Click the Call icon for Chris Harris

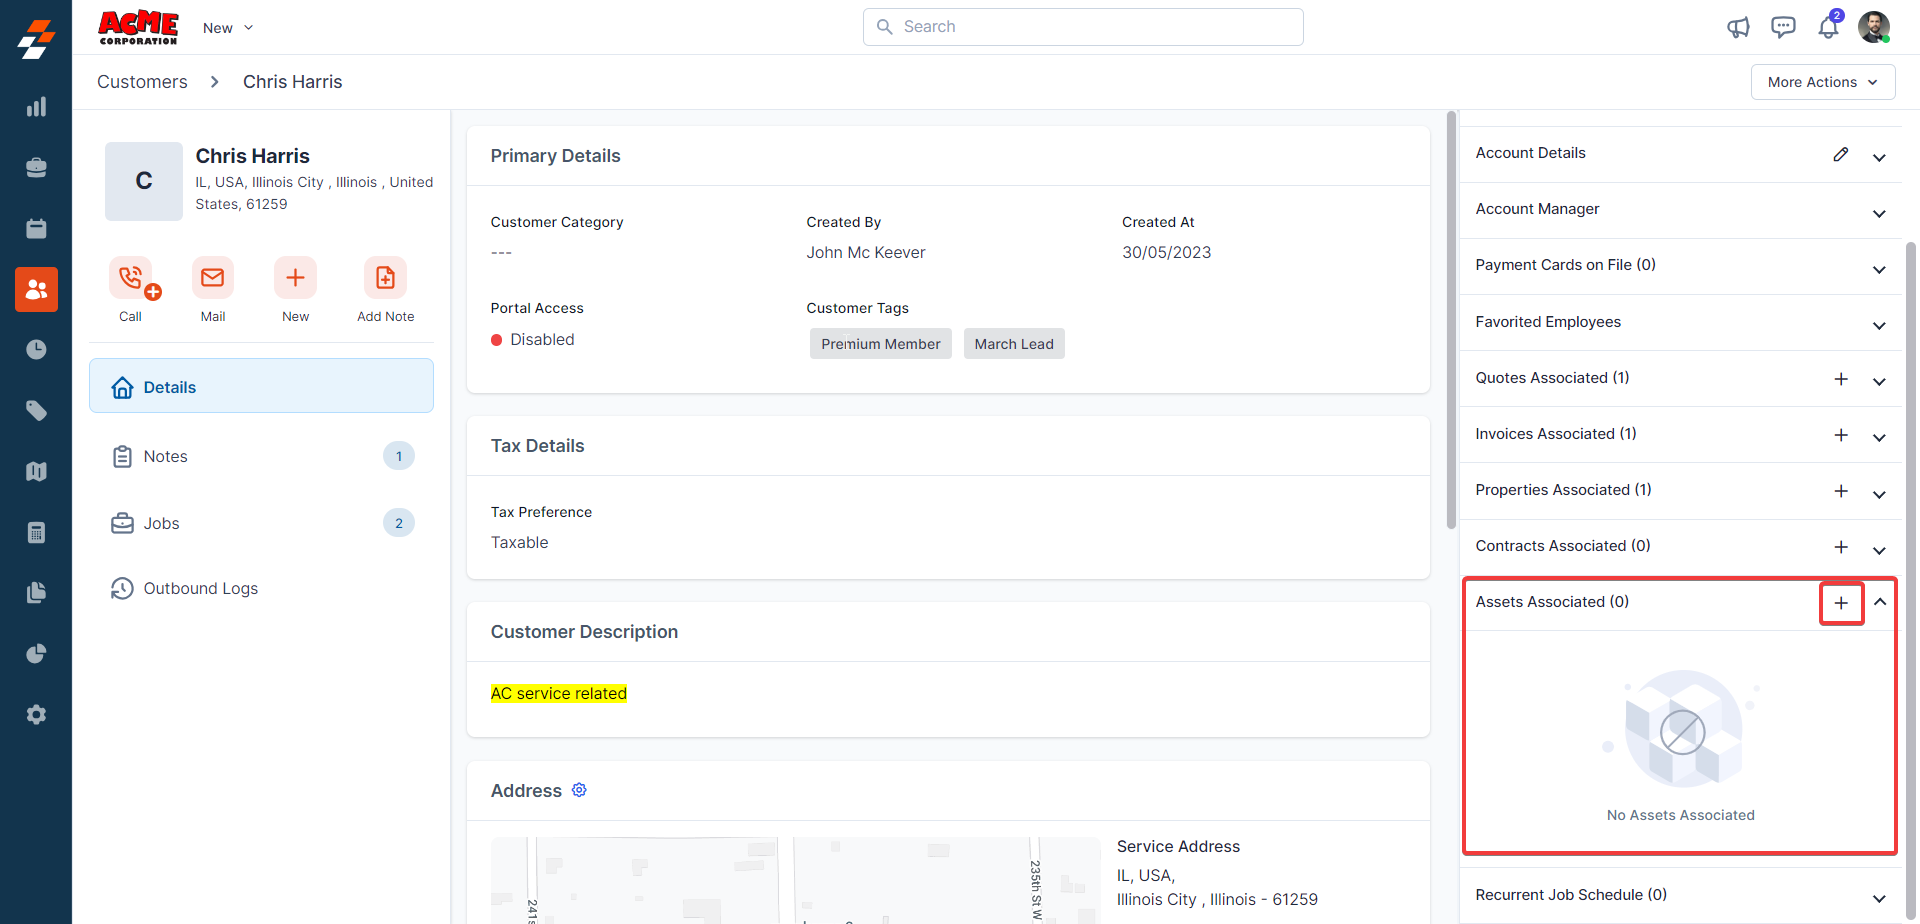[x=131, y=278]
